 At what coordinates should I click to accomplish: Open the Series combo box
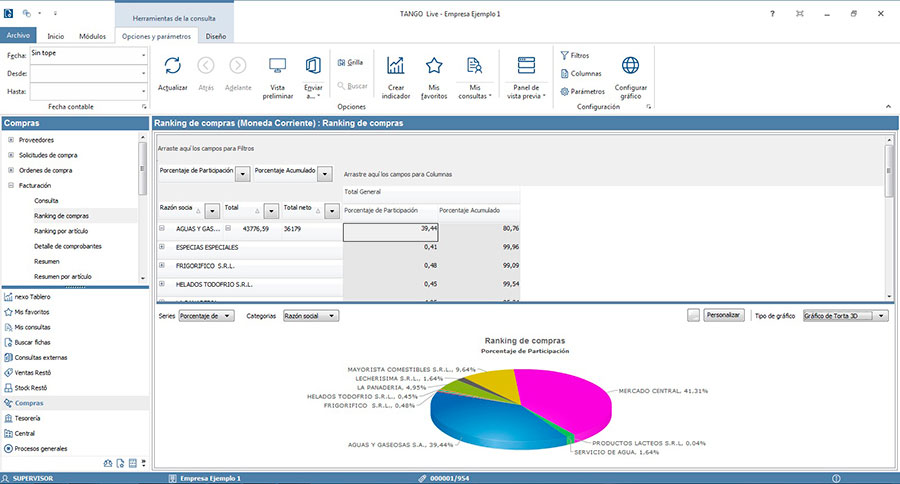[207, 316]
